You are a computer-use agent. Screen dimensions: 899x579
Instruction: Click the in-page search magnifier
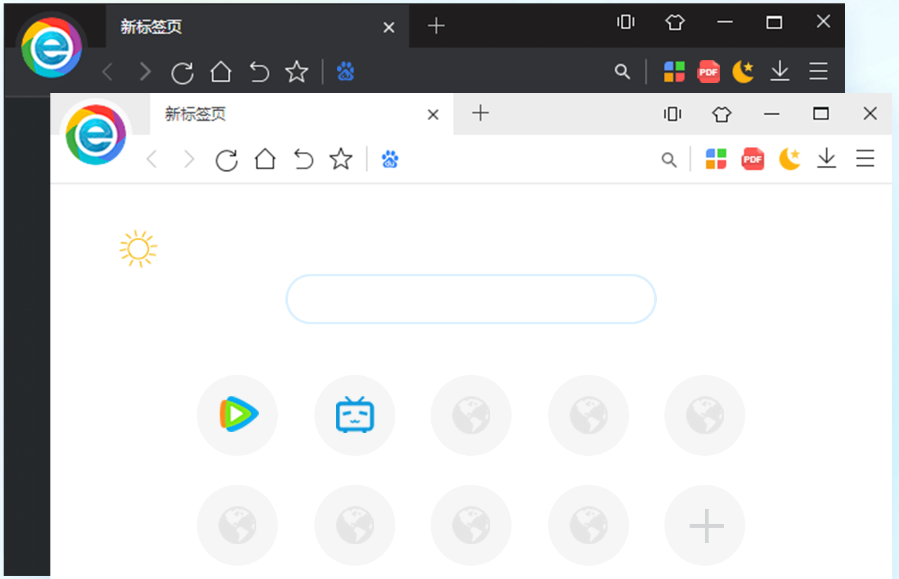pos(668,159)
